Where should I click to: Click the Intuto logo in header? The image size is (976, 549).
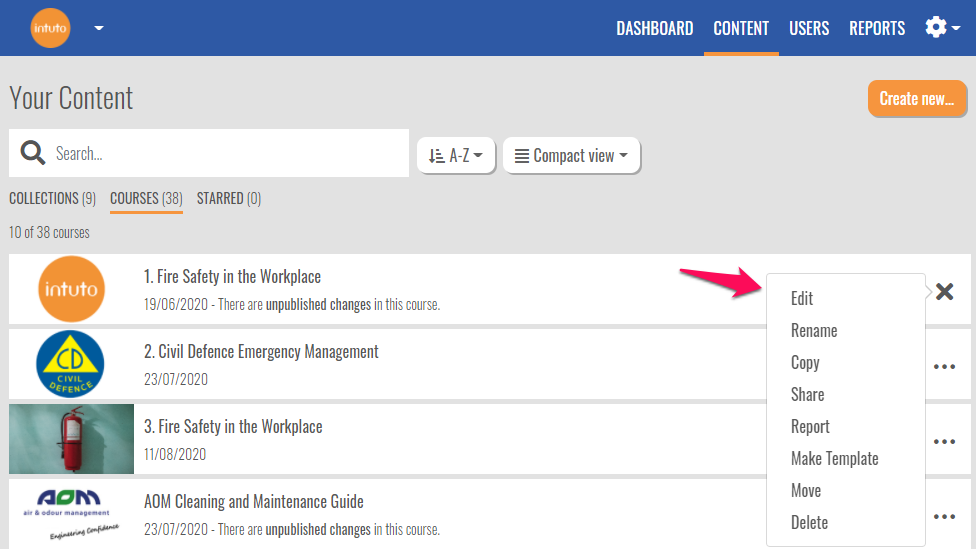[51, 28]
